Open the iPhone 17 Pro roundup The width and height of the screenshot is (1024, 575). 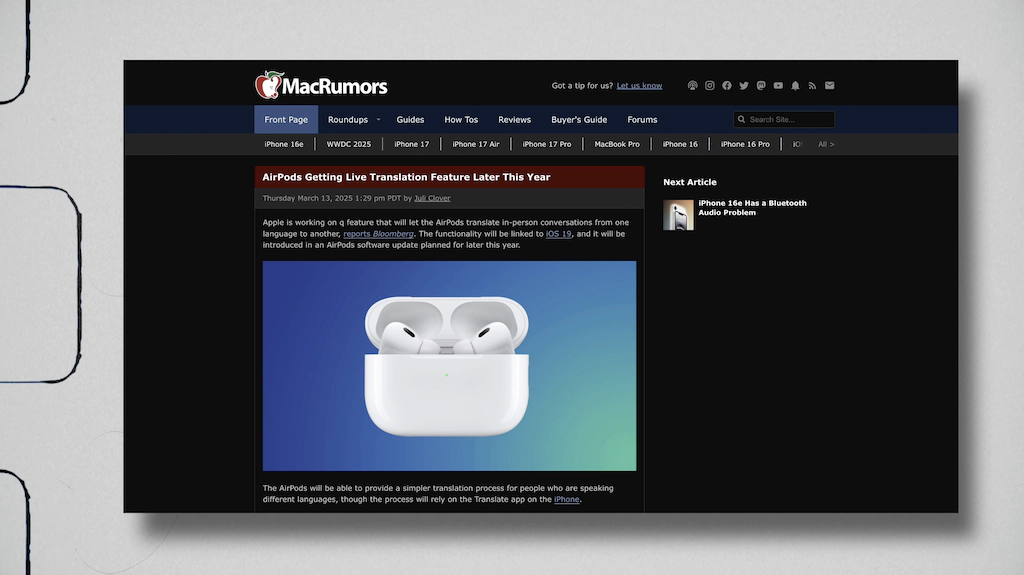click(x=547, y=144)
